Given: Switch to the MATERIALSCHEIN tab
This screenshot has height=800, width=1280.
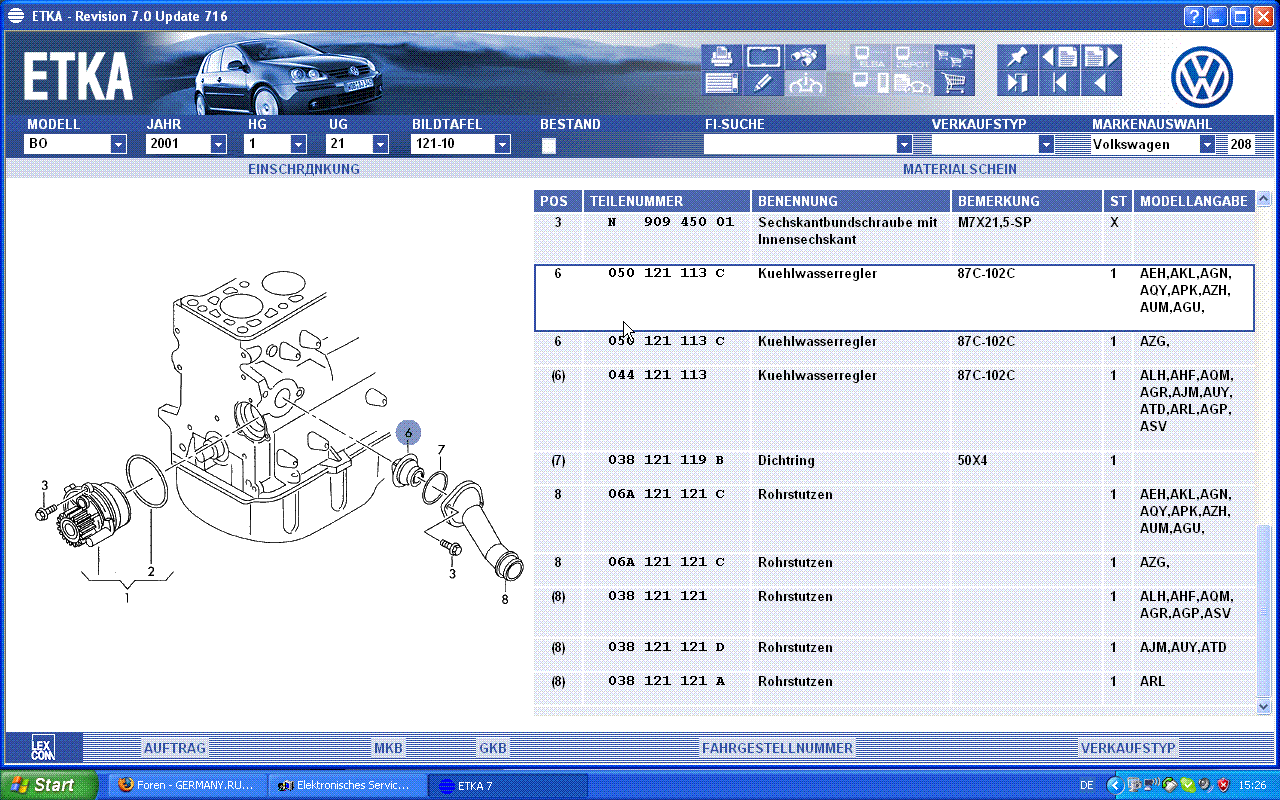Looking at the screenshot, I should (x=959, y=170).
